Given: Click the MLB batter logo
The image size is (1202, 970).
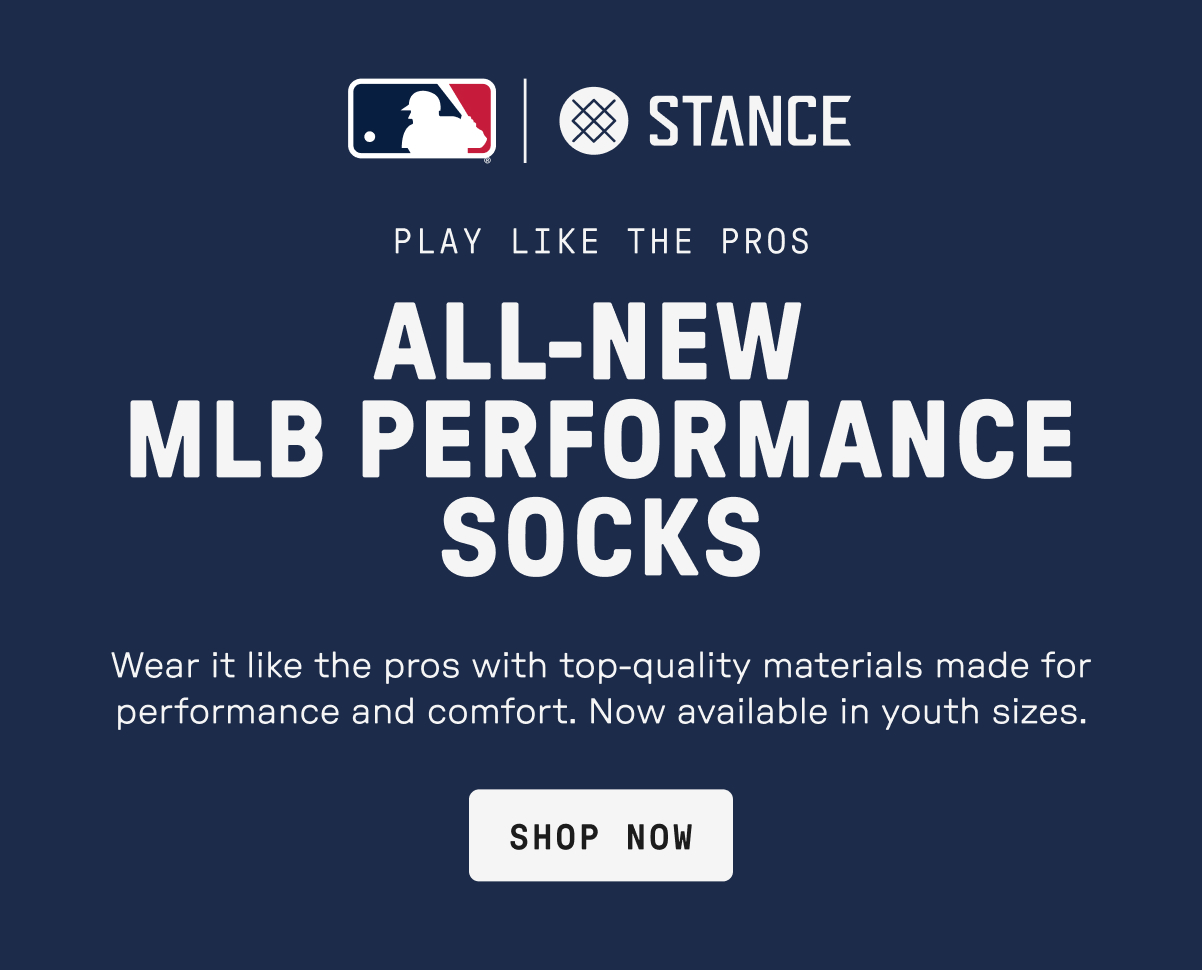Looking at the screenshot, I should point(422,118).
